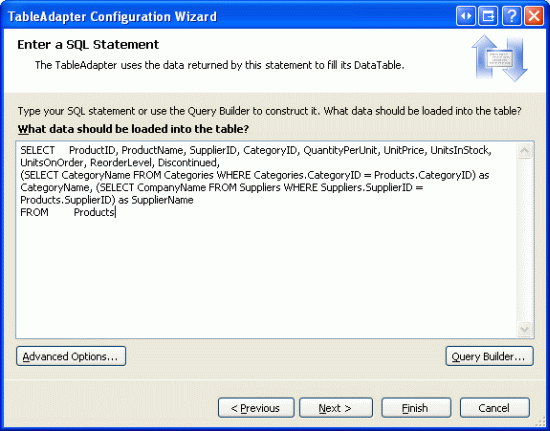The width and height of the screenshot is (550, 431).
Task: Click the window-with-arrow title bar icon
Action: coord(488,16)
